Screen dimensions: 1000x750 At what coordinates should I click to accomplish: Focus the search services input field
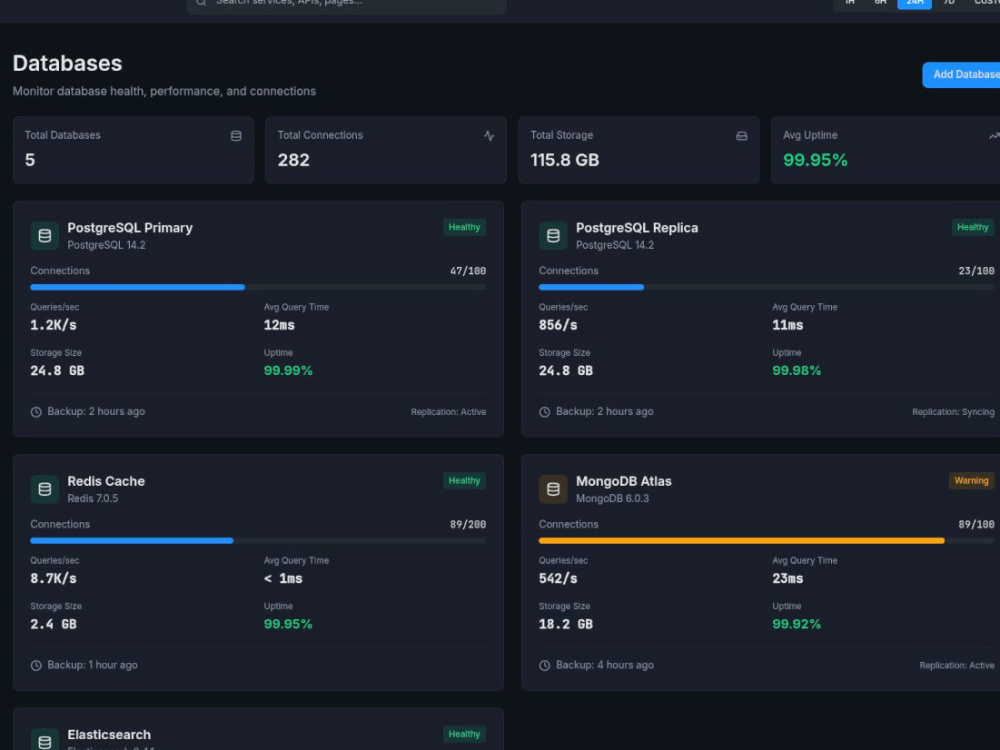(x=347, y=5)
